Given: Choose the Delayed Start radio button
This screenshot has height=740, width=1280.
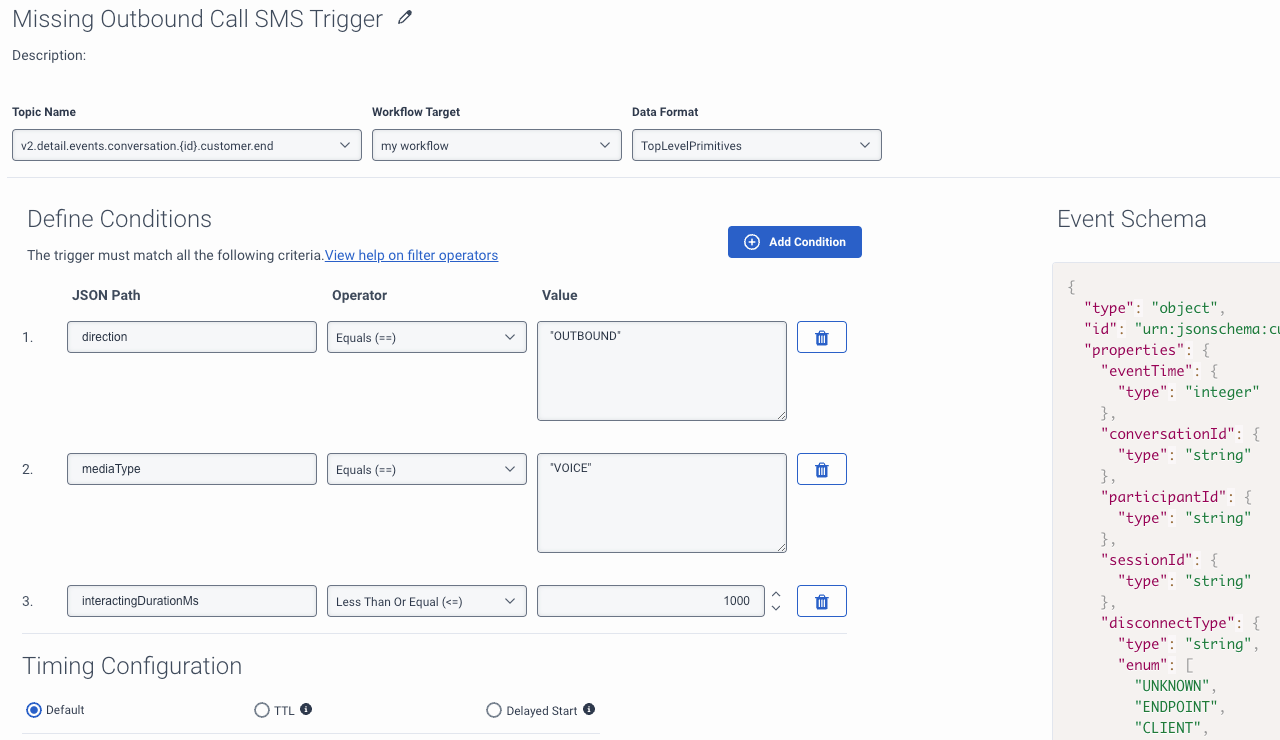Looking at the screenshot, I should (x=494, y=710).
